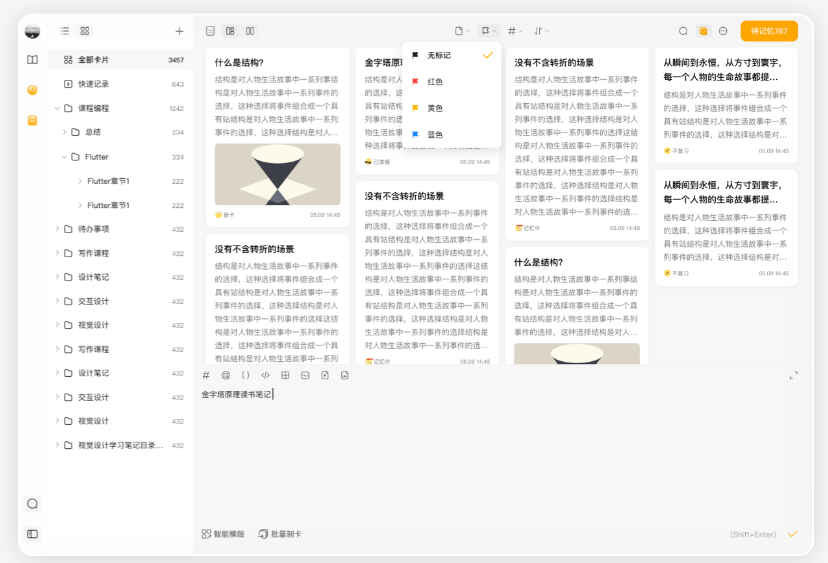The image size is (828, 563).
Task: Click the video file insert icon
Action: click(325, 376)
